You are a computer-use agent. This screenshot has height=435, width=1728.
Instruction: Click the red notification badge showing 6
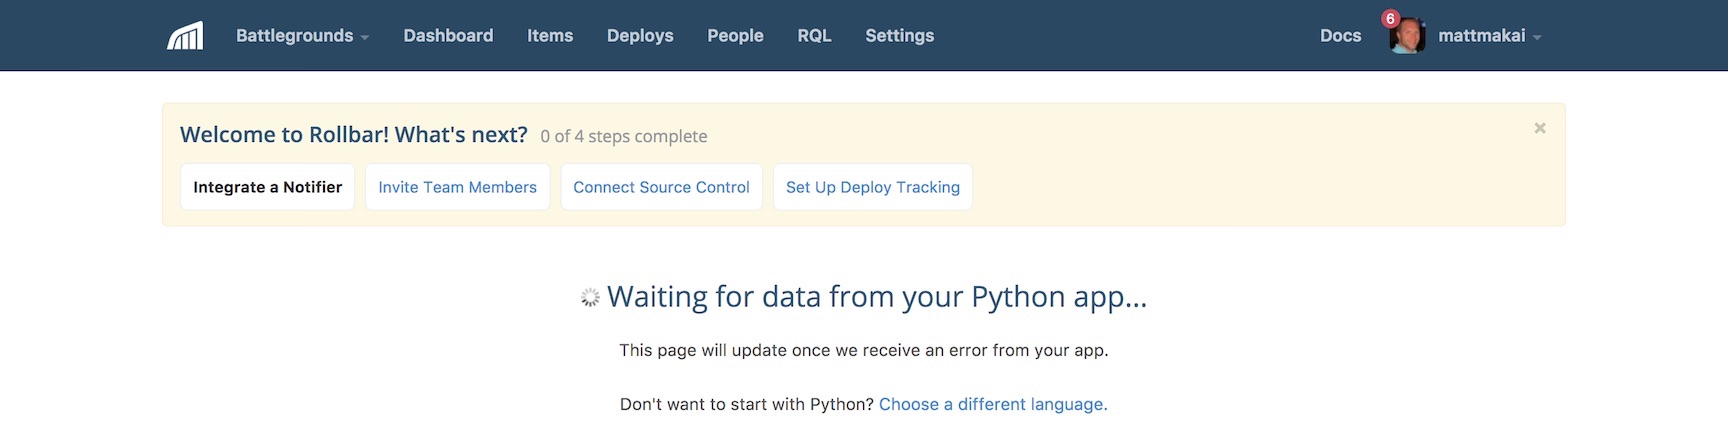click(x=1390, y=19)
